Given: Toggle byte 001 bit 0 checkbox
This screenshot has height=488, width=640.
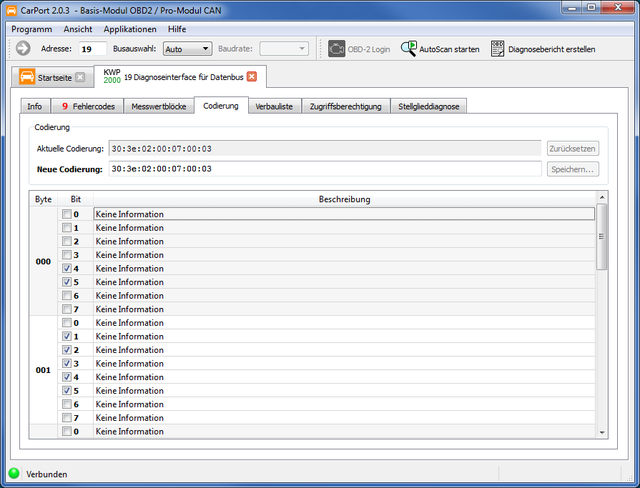Looking at the screenshot, I should [x=67, y=323].
